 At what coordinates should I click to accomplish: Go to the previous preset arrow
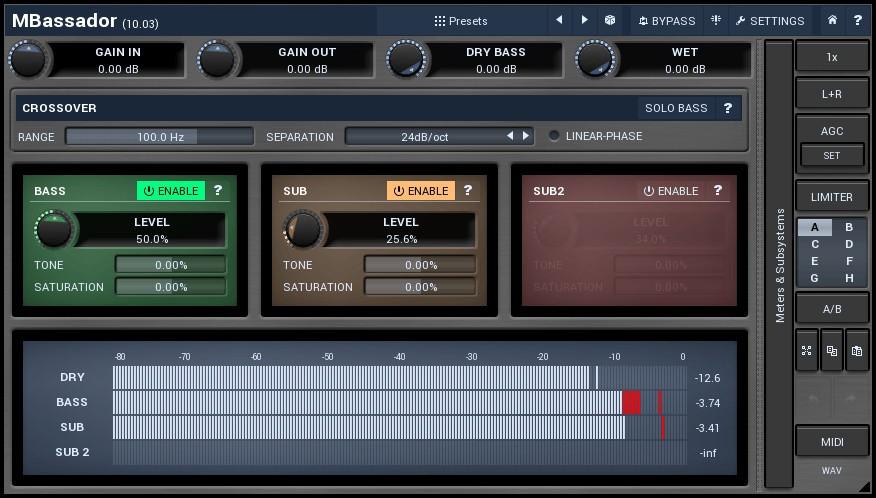pyautogui.click(x=559, y=20)
